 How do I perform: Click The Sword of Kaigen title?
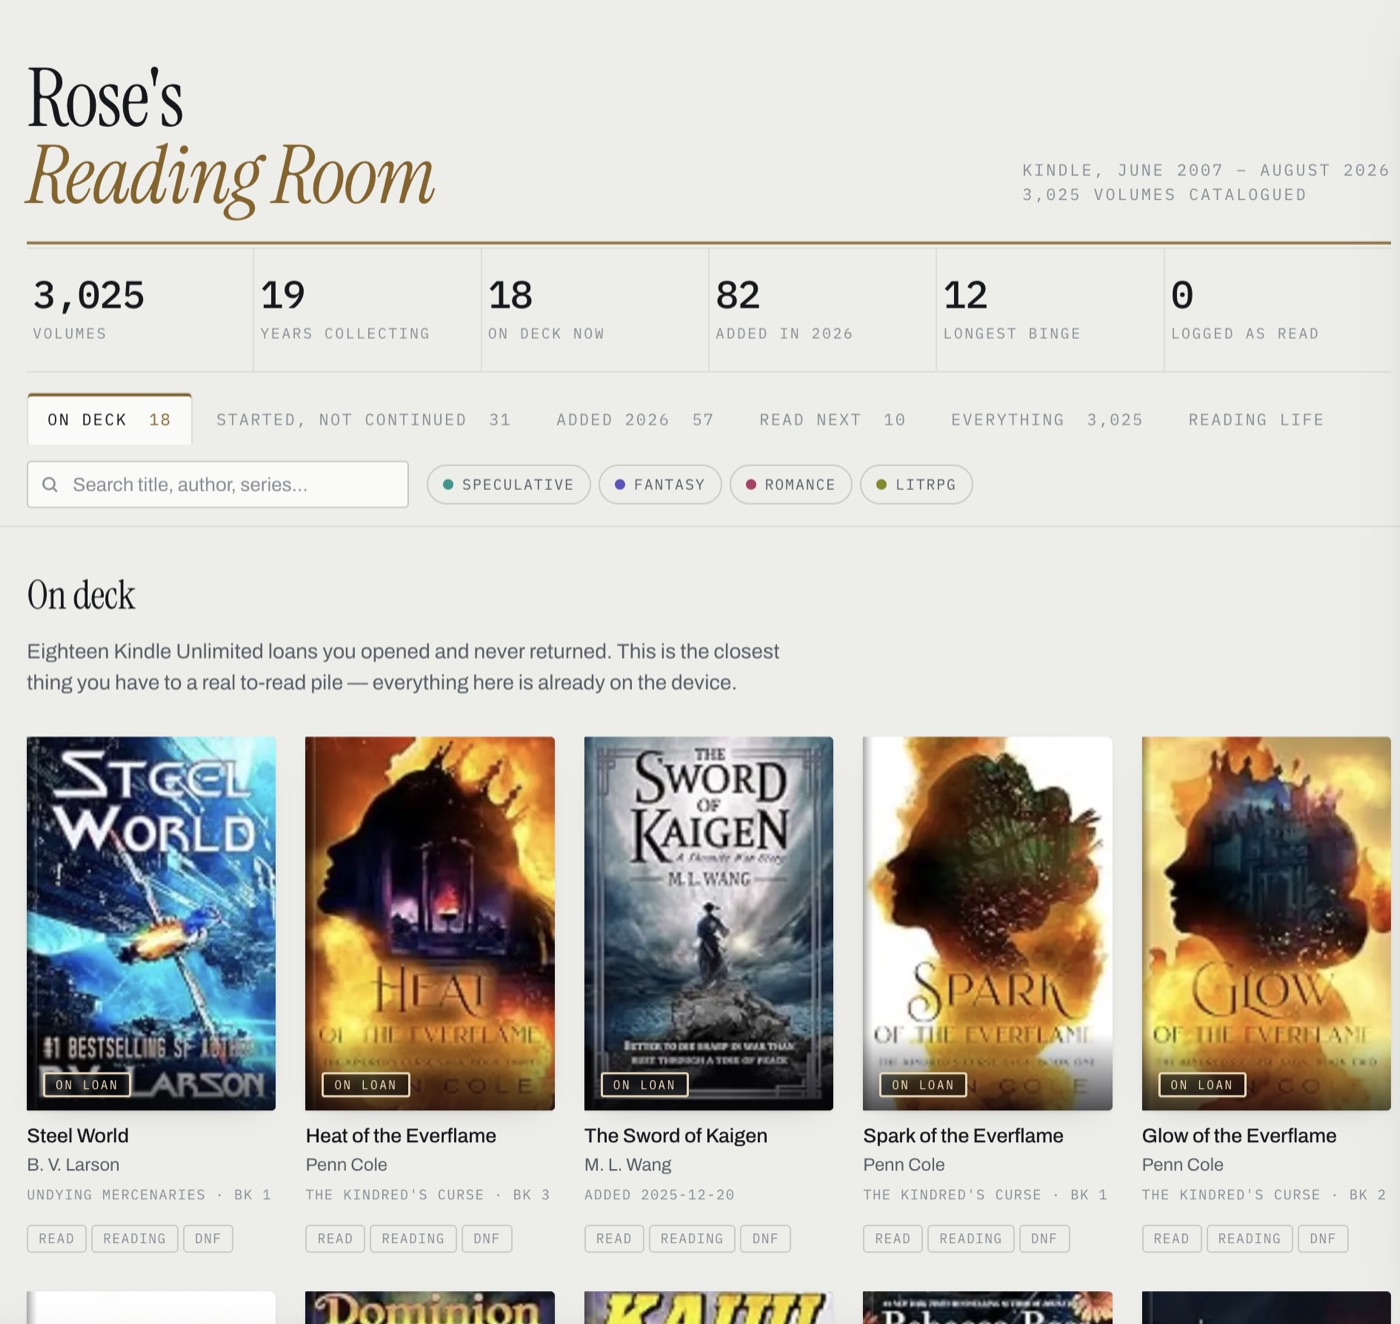pyautogui.click(x=676, y=1136)
